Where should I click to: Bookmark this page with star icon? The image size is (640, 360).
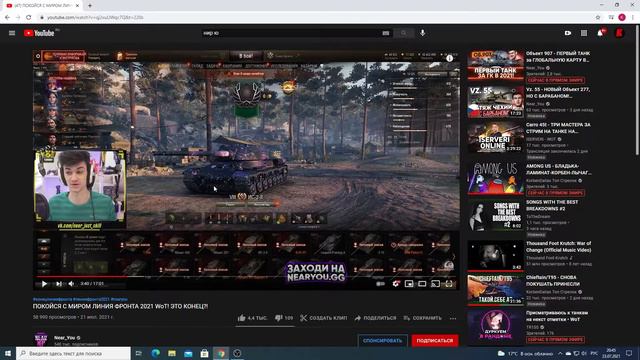point(598,18)
